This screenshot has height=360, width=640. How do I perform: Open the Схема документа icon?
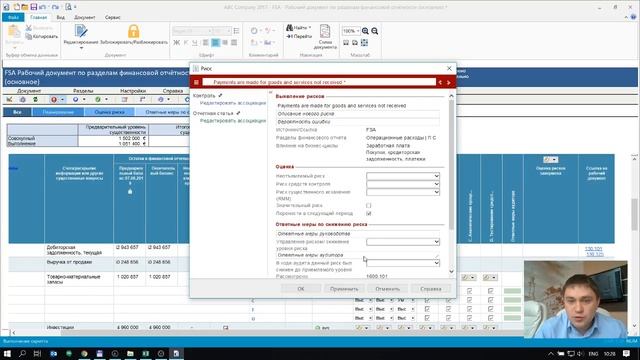coord(325,31)
